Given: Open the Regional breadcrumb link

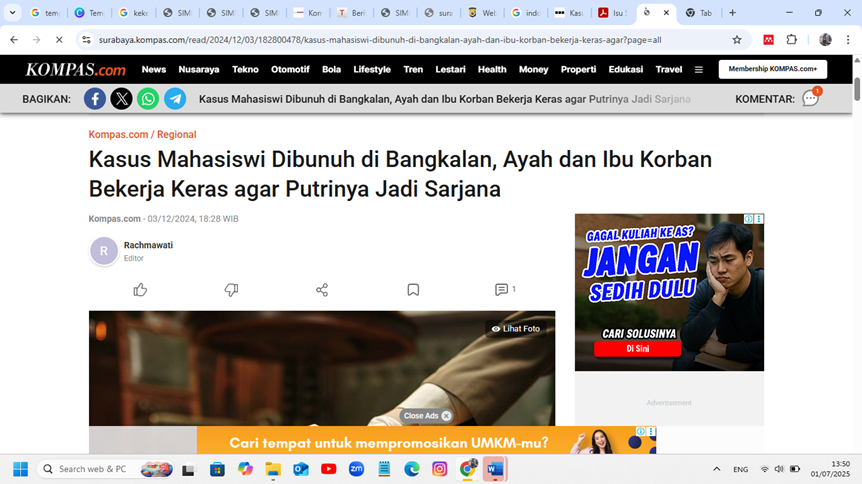Looking at the screenshot, I should click(x=176, y=134).
